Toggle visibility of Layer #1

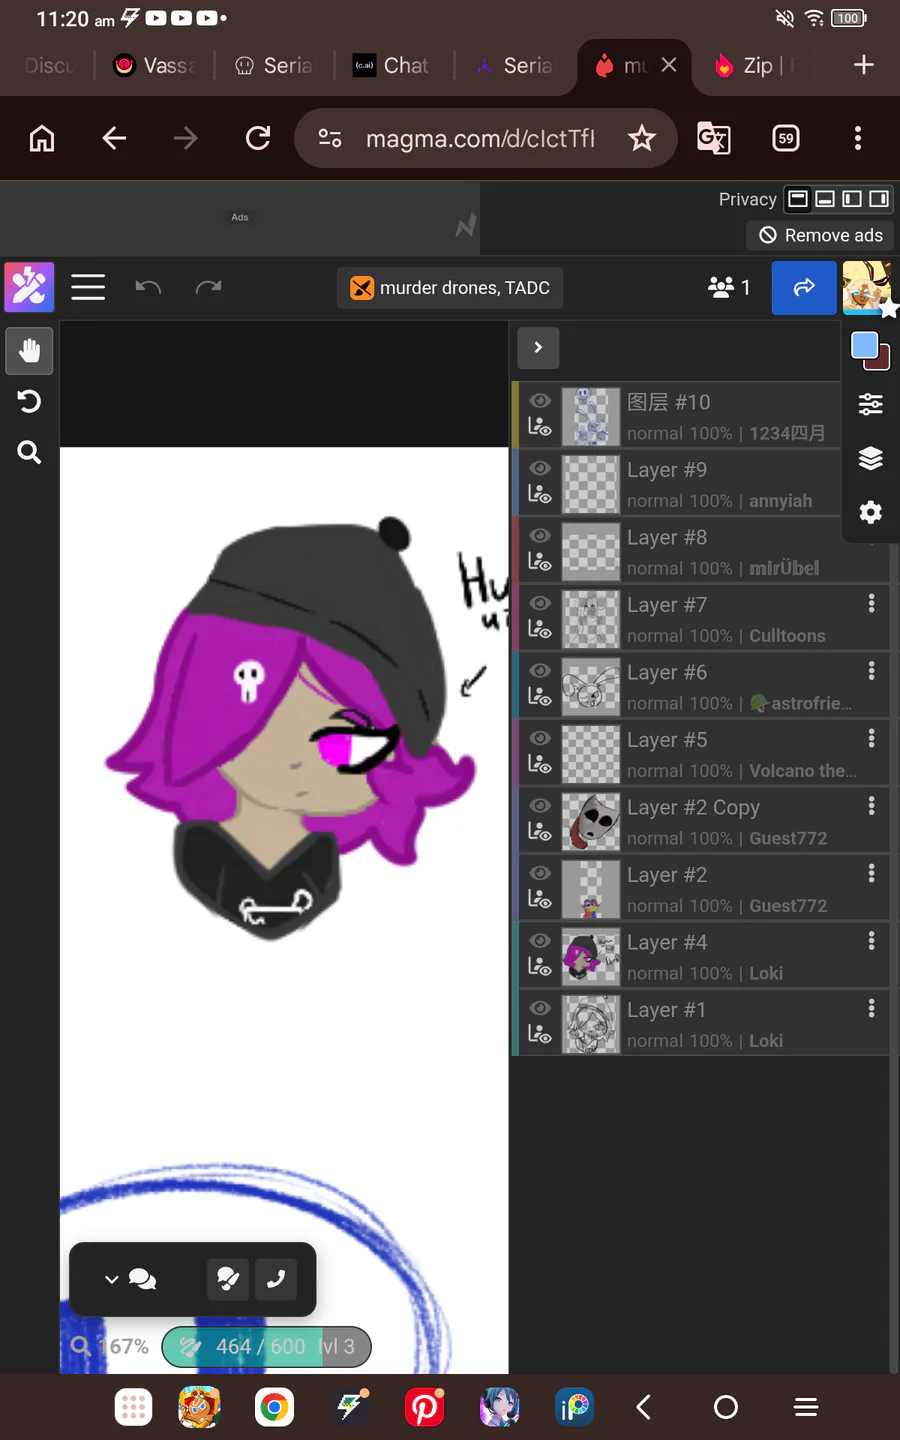click(540, 1008)
